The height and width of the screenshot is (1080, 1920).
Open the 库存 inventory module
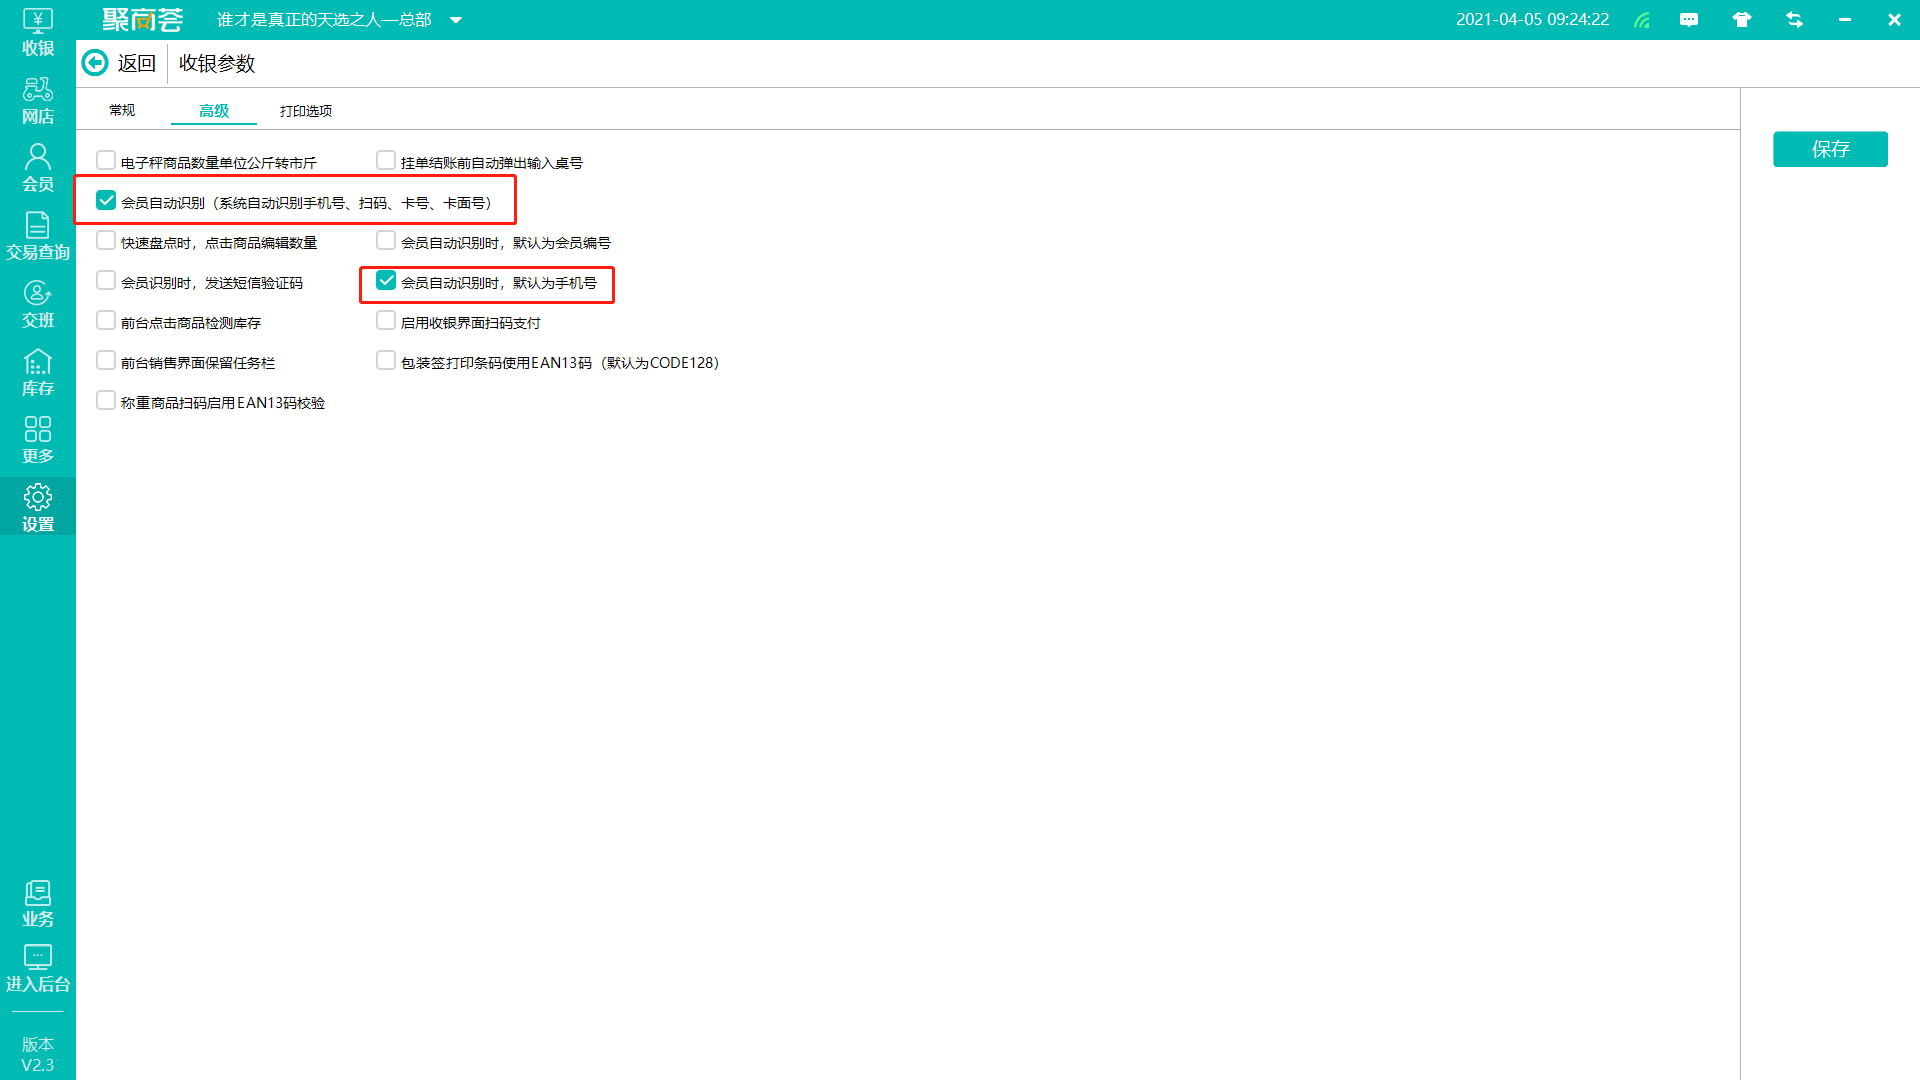click(x=38, y=372)
